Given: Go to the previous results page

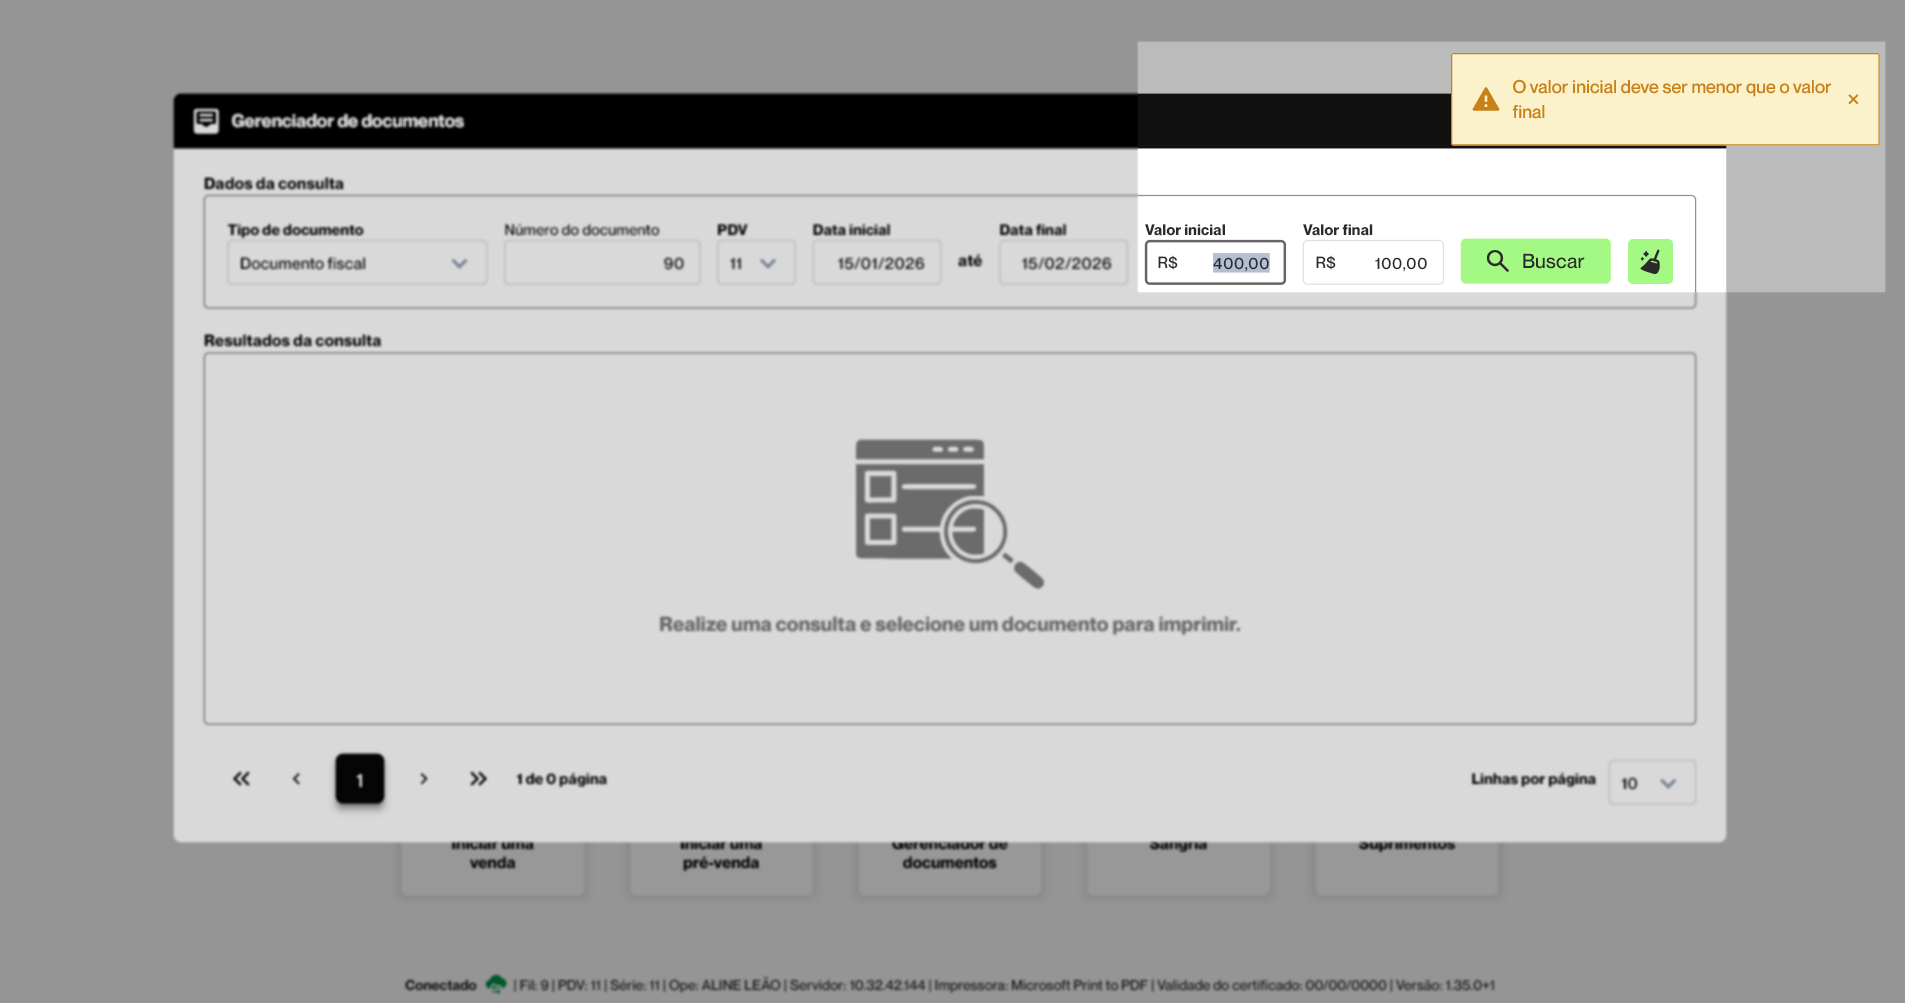Looking at the screenshot, I should click(x=296, y=779).
